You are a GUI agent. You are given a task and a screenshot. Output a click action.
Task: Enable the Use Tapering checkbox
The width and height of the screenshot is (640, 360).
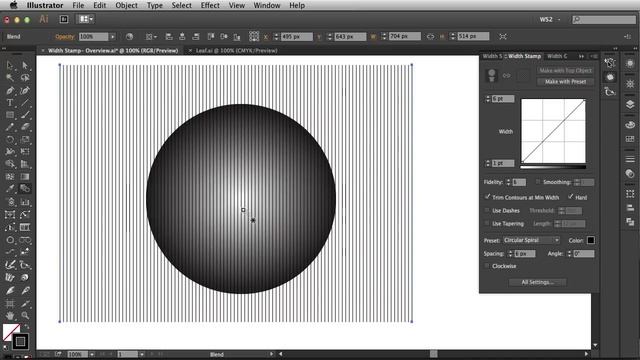(487, 223)
